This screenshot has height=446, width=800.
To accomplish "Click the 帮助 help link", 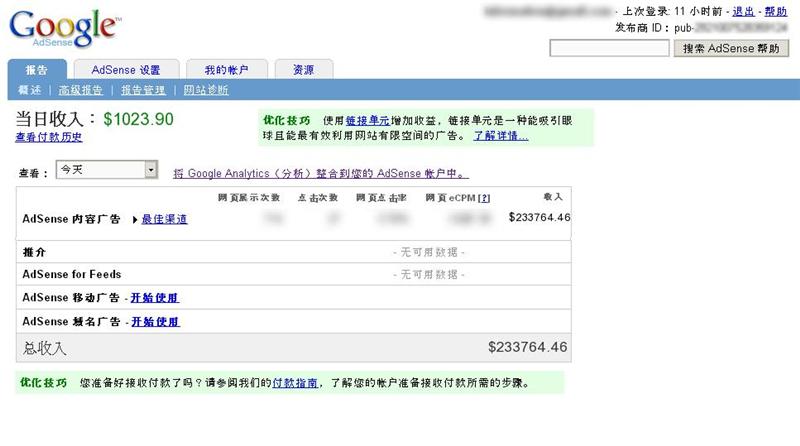I will point(776,11).
